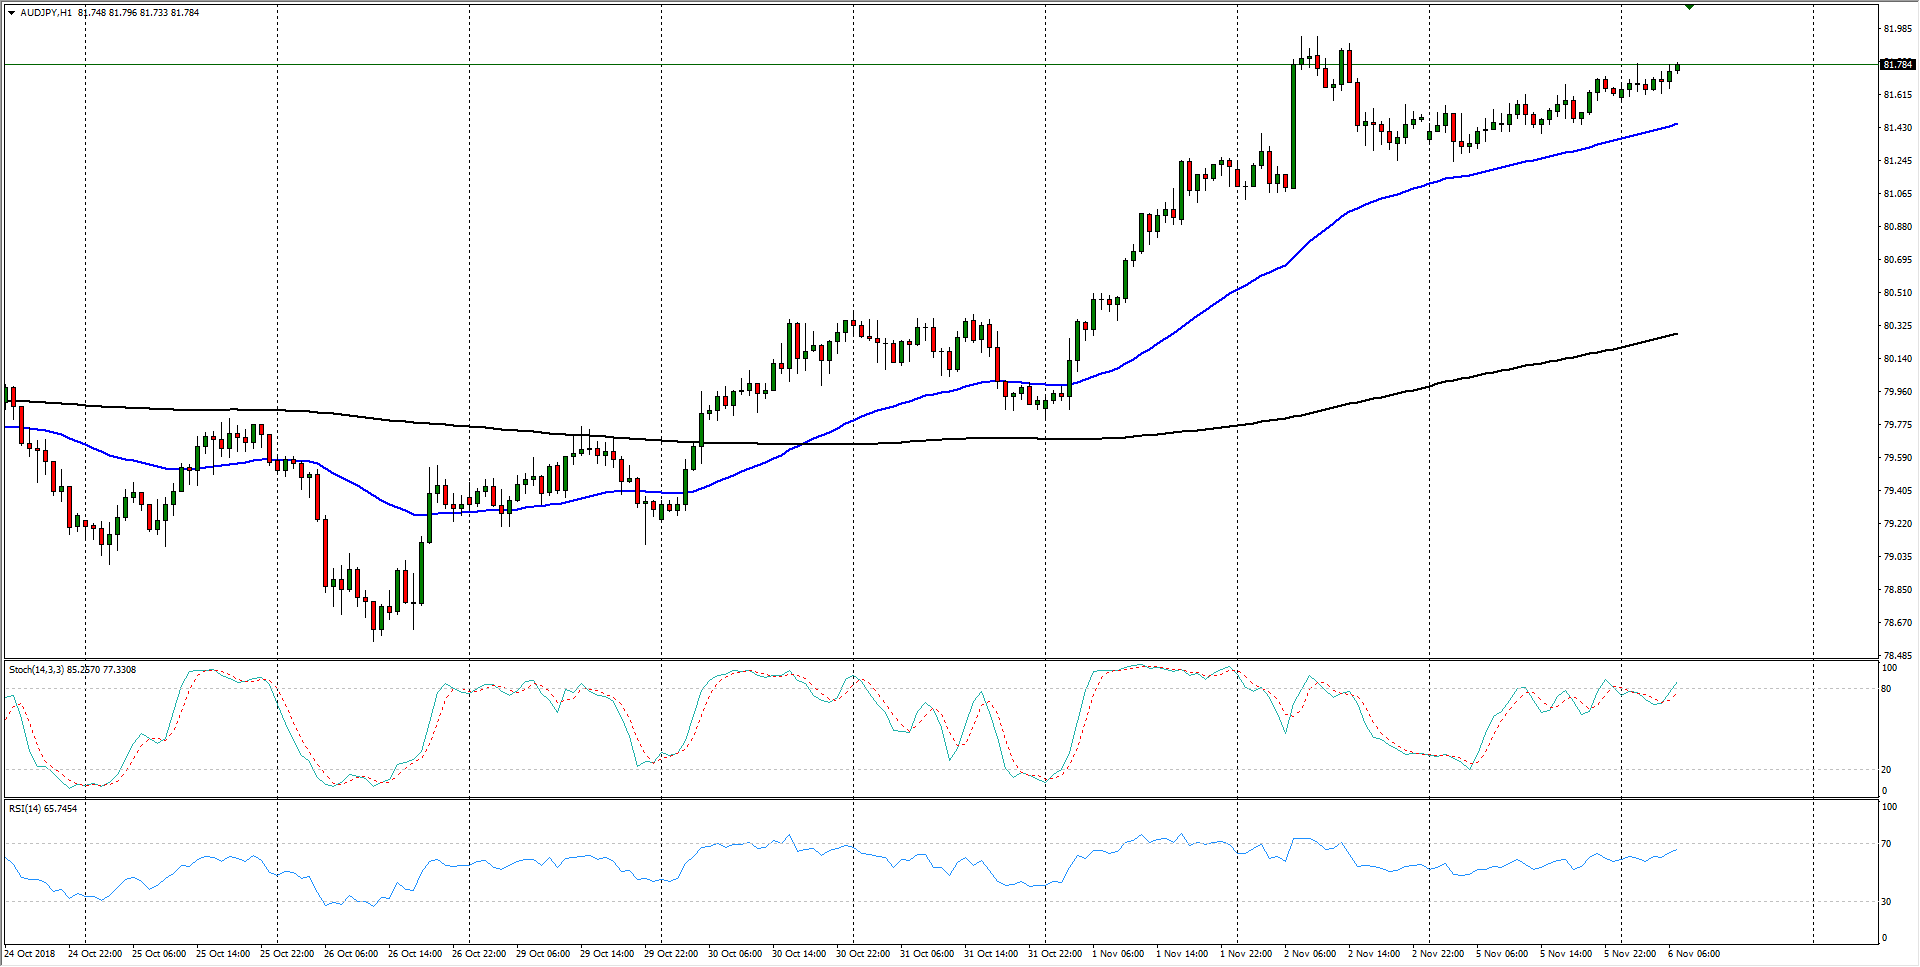
Task: Click the green chart shift marker triangle
Action: 1689,6
